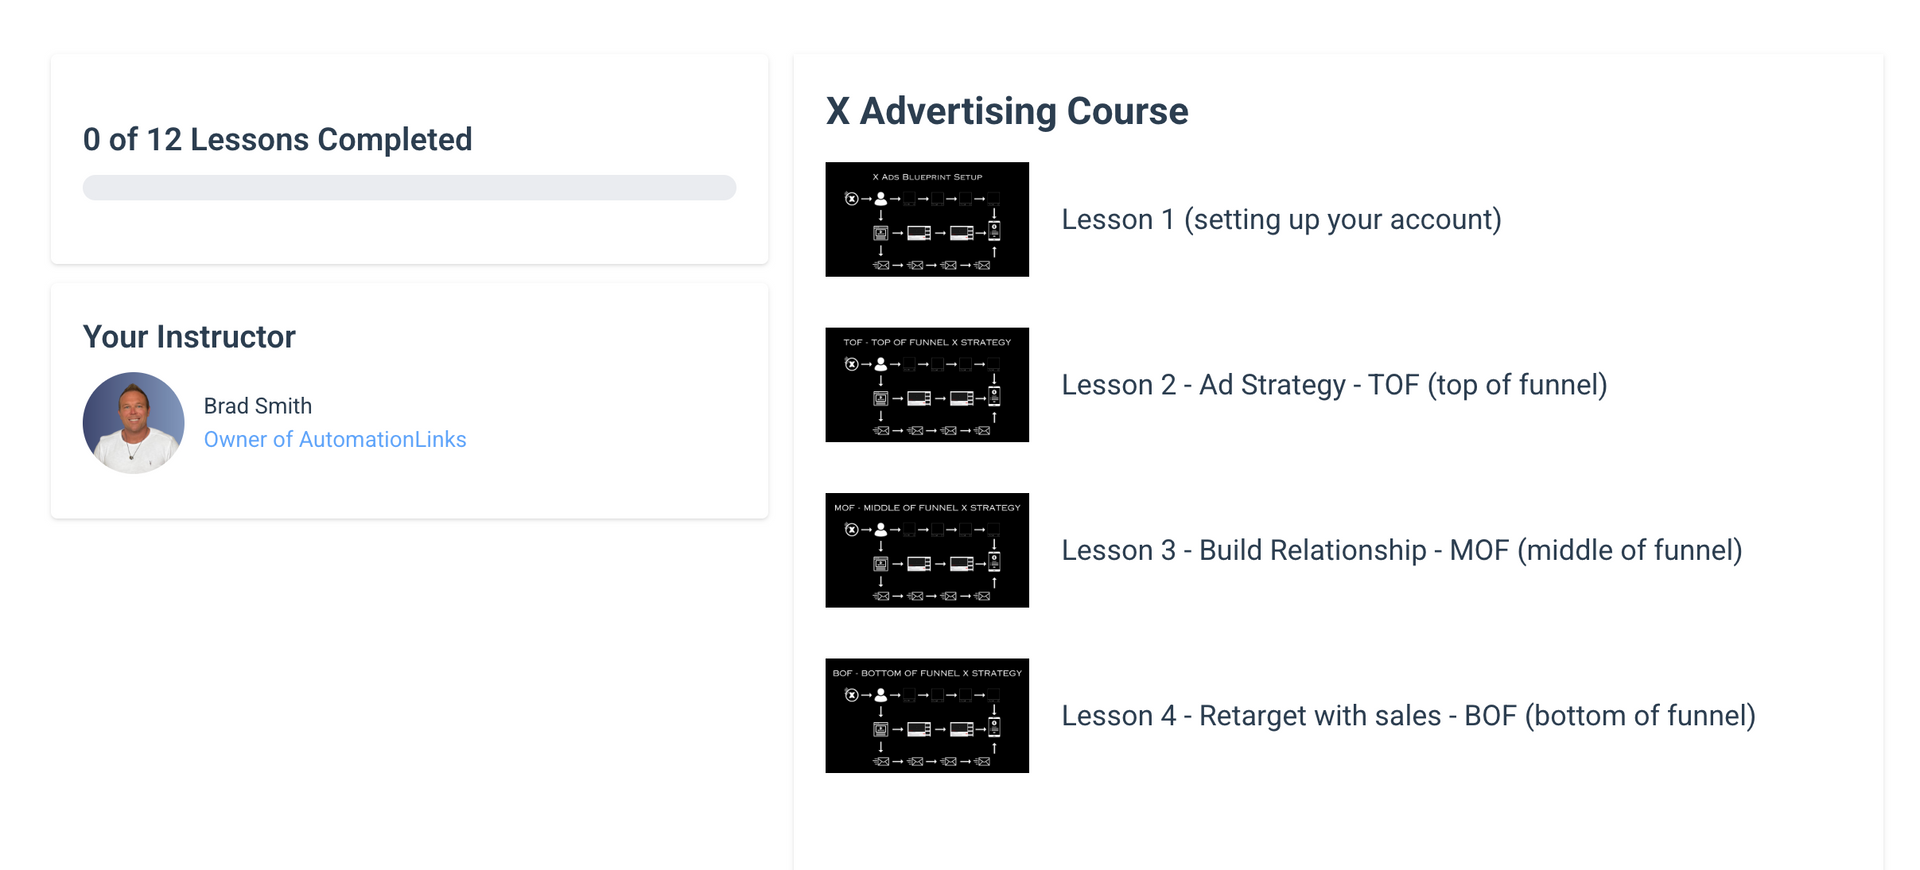Click the TOF Top of Funnel lesson thumbnail
1920x870 pixels.
coord(927,385)
